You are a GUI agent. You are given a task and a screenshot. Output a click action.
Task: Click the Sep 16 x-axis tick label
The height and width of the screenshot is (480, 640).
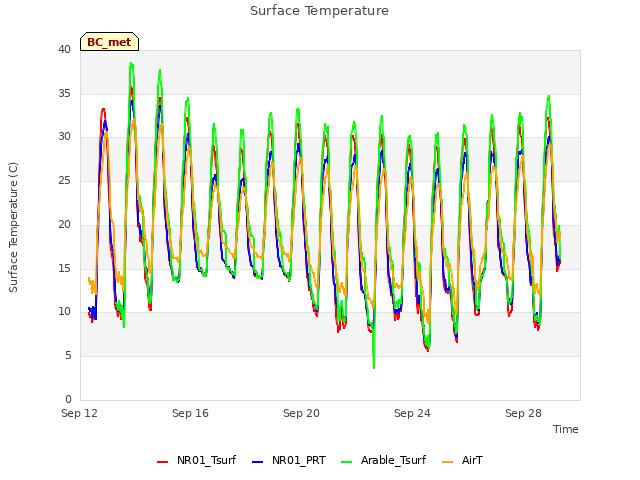click(190, 413)
